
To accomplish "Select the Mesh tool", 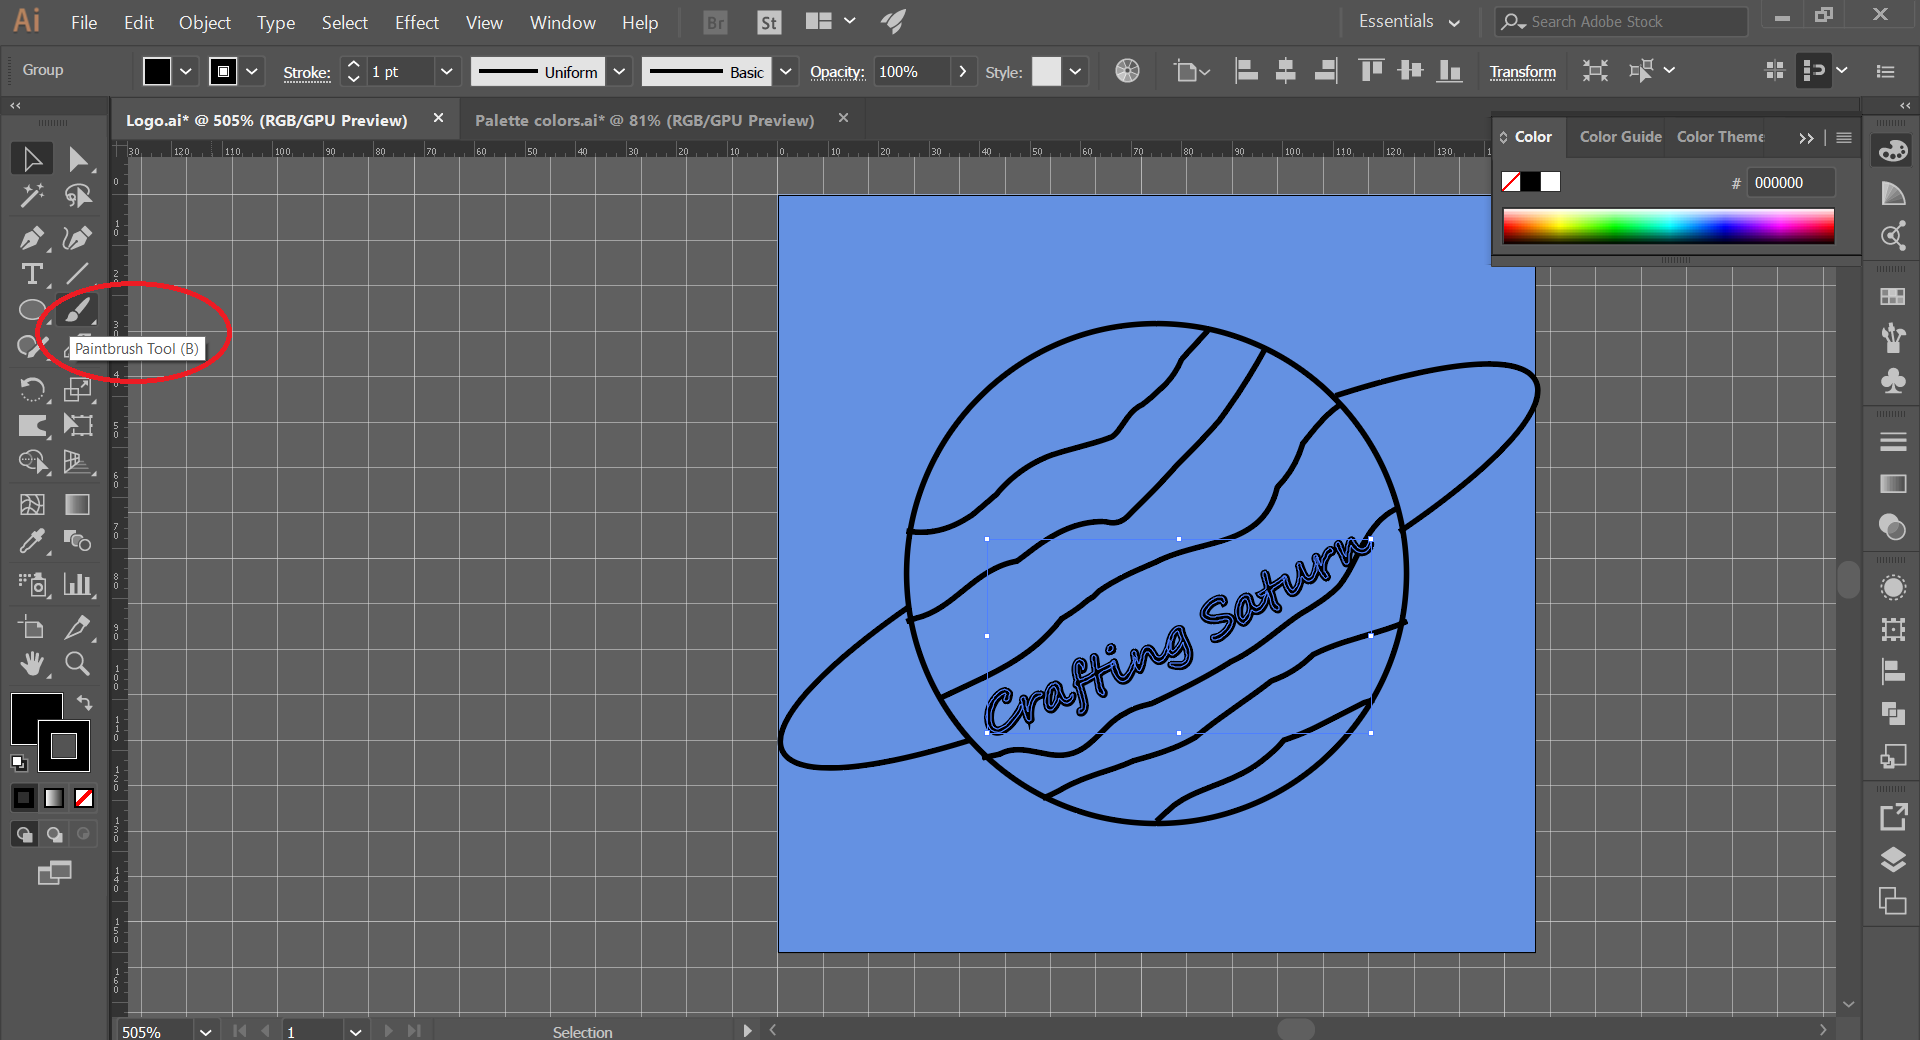I will [x=32, y=504].
